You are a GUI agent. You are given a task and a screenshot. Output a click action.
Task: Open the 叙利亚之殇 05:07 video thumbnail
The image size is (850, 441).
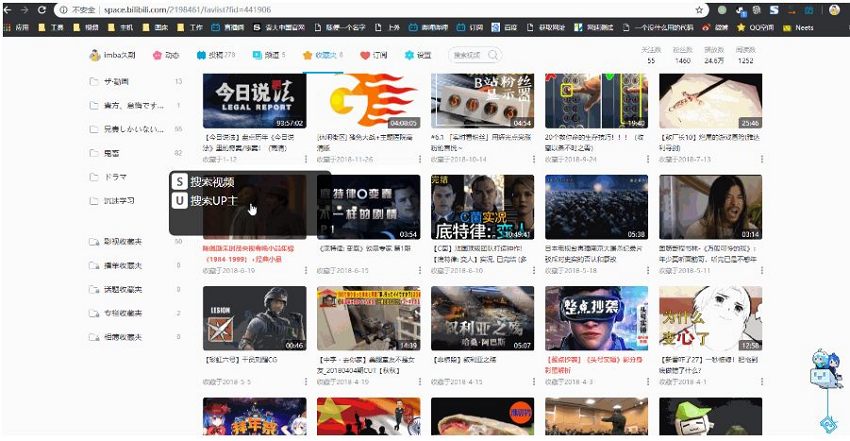pos(482,319)
